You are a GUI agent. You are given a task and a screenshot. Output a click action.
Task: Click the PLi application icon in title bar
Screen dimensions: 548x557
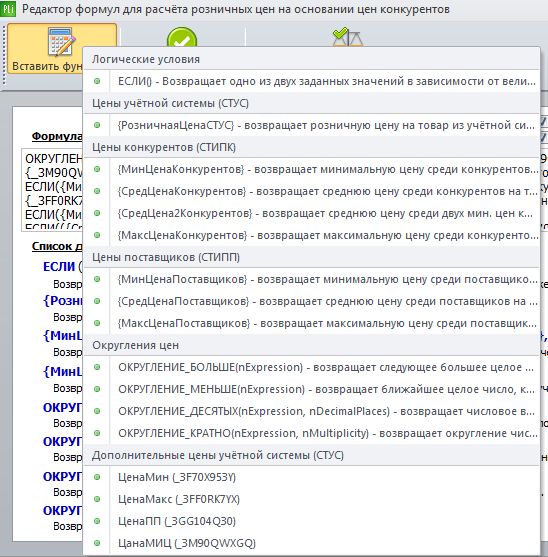pyautogui.click(x=8, y=9)
